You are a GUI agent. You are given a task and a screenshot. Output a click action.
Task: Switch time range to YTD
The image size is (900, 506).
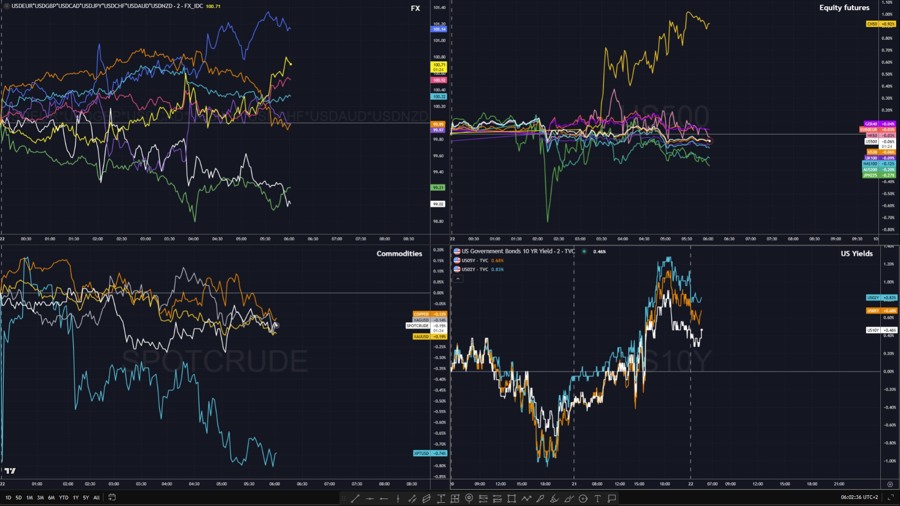pos(63,498)
